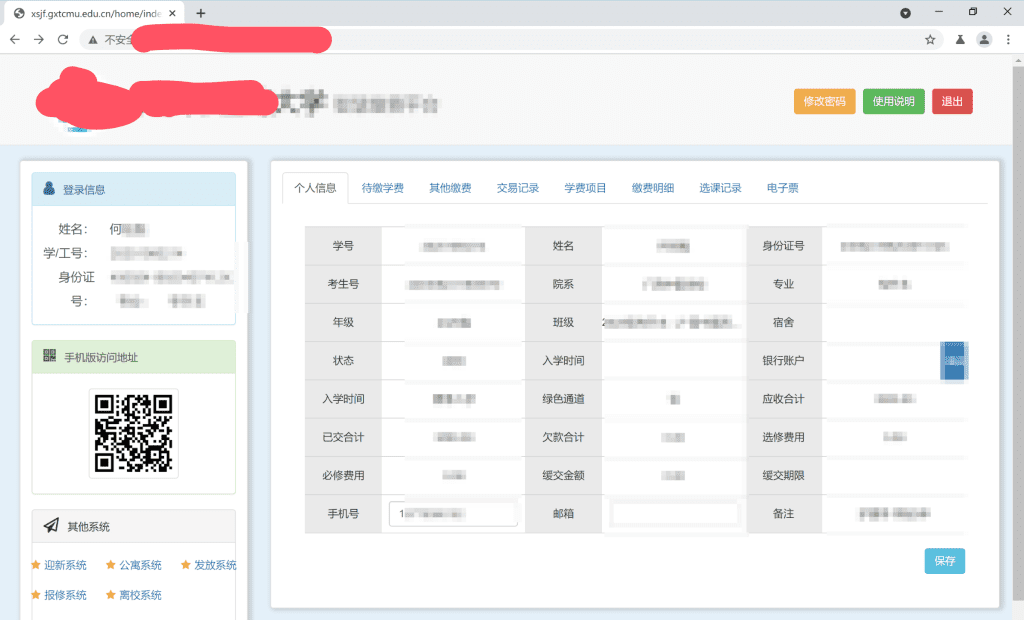
Task: Click the star icon before 迎新系统
Action: (36, 564)
